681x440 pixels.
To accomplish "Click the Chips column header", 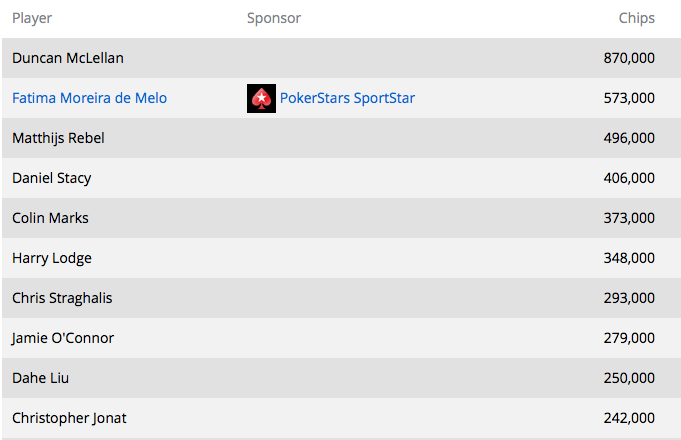I will coord(637,18).
